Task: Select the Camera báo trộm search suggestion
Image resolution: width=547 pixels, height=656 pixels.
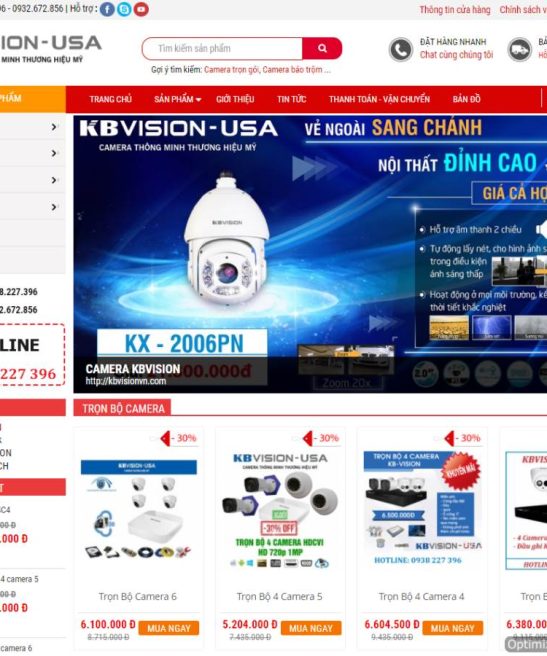Action: (293, 69)
